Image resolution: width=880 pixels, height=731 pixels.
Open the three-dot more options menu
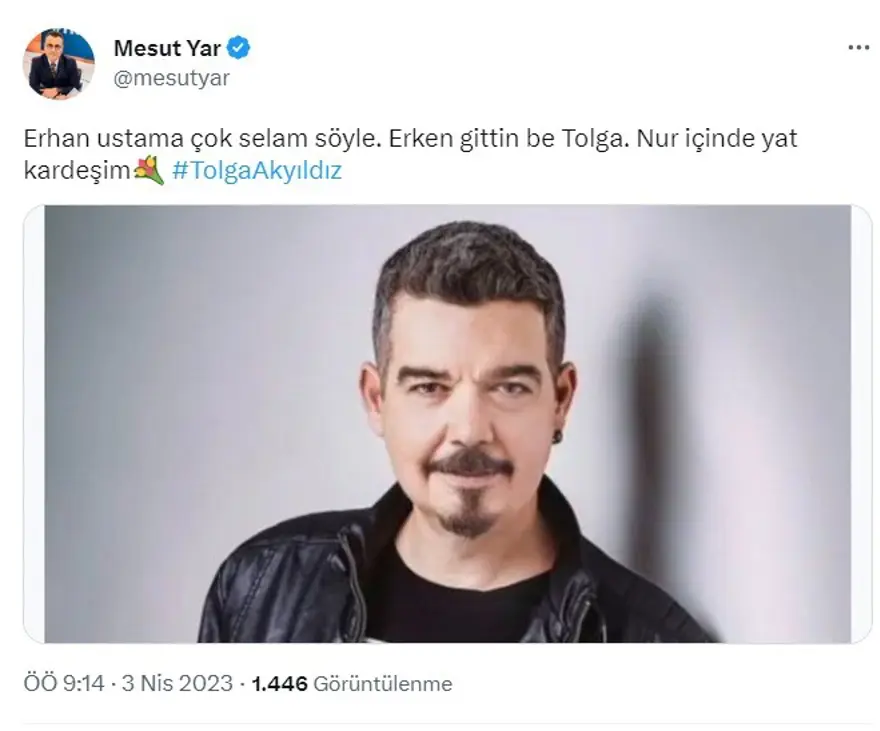(858, 48)
